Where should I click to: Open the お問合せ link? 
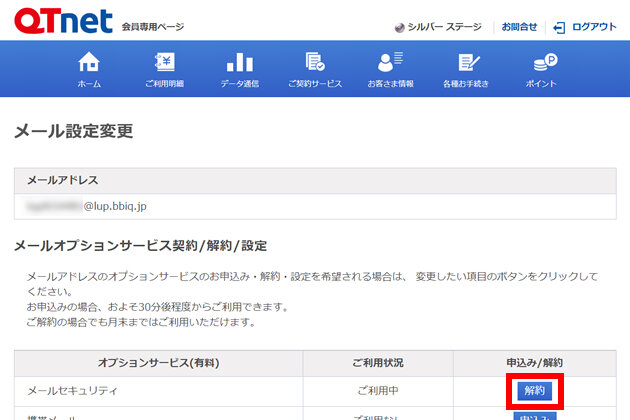coord(519,27)
